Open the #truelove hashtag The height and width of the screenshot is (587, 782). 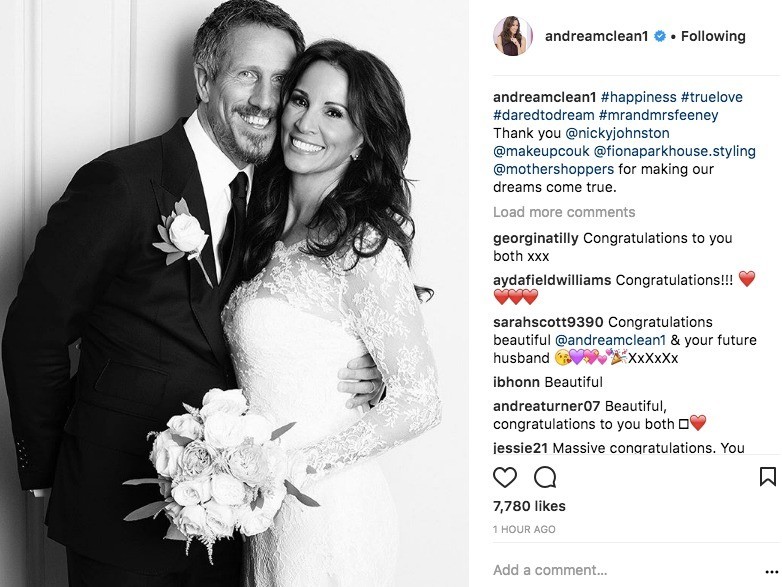coord(712,97)
